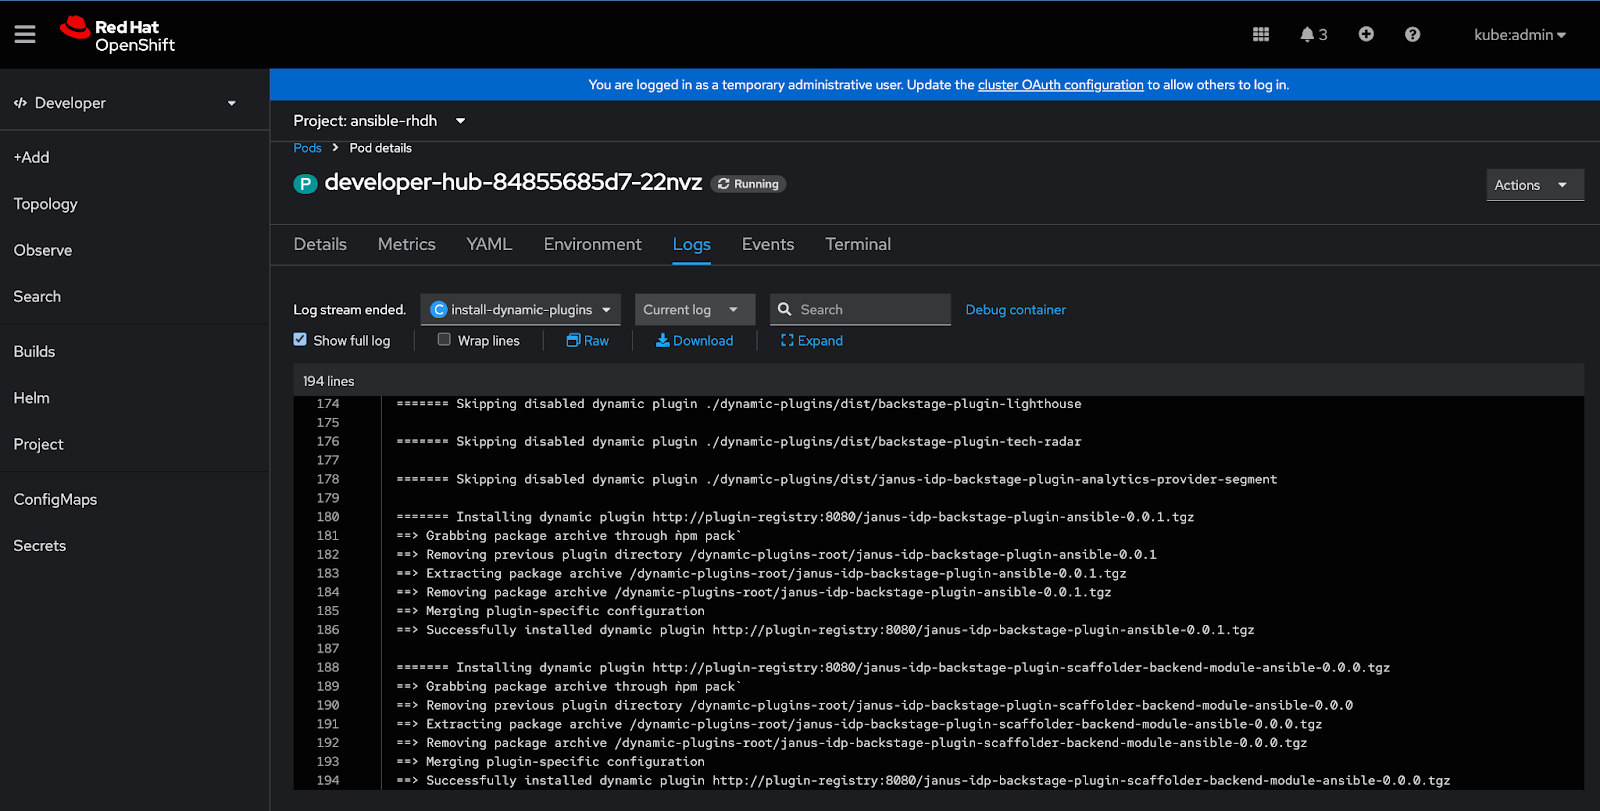Click log line number 188
This screenshot has width=1600, height=811.
tap(328, 668)
